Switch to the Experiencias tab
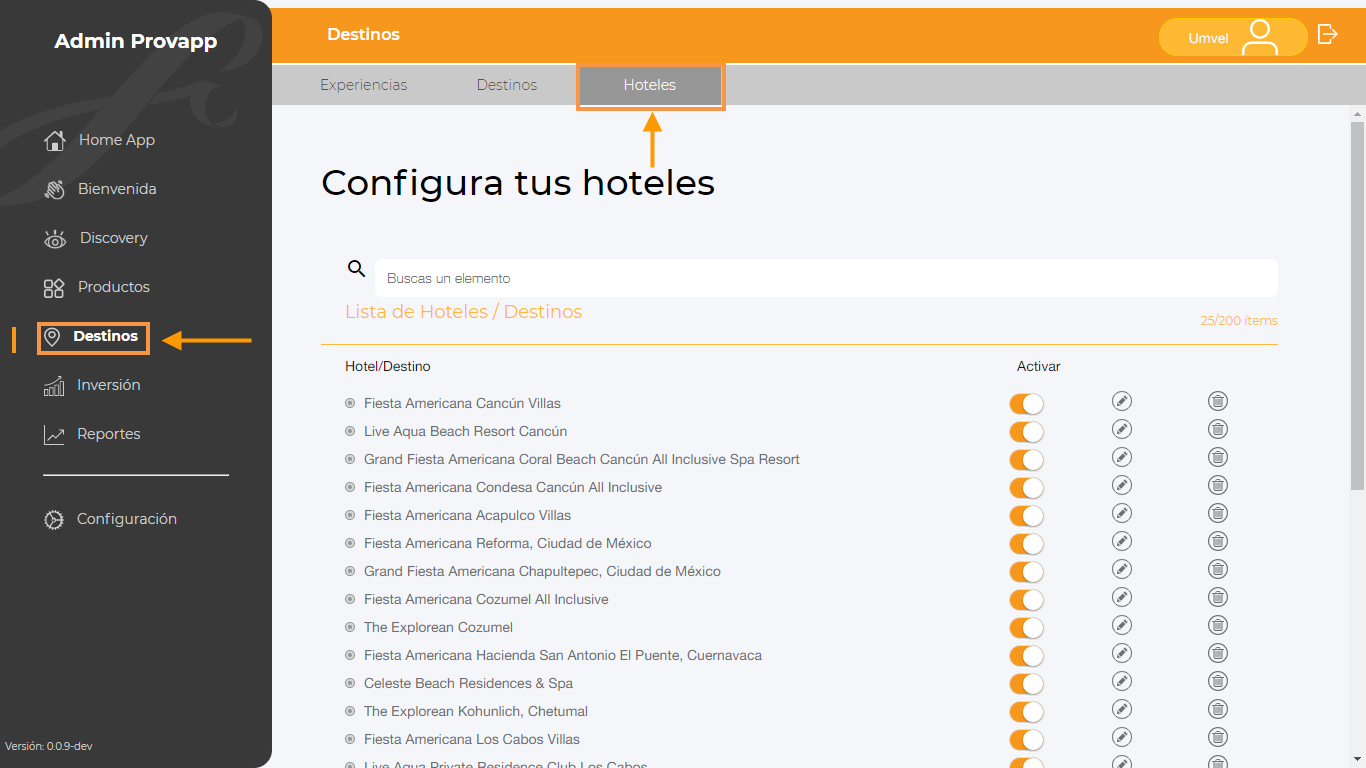 point(364,85)
